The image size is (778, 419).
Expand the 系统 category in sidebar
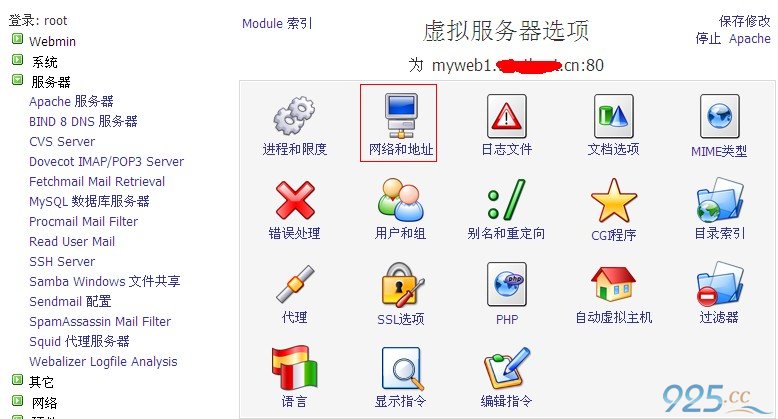17,60
